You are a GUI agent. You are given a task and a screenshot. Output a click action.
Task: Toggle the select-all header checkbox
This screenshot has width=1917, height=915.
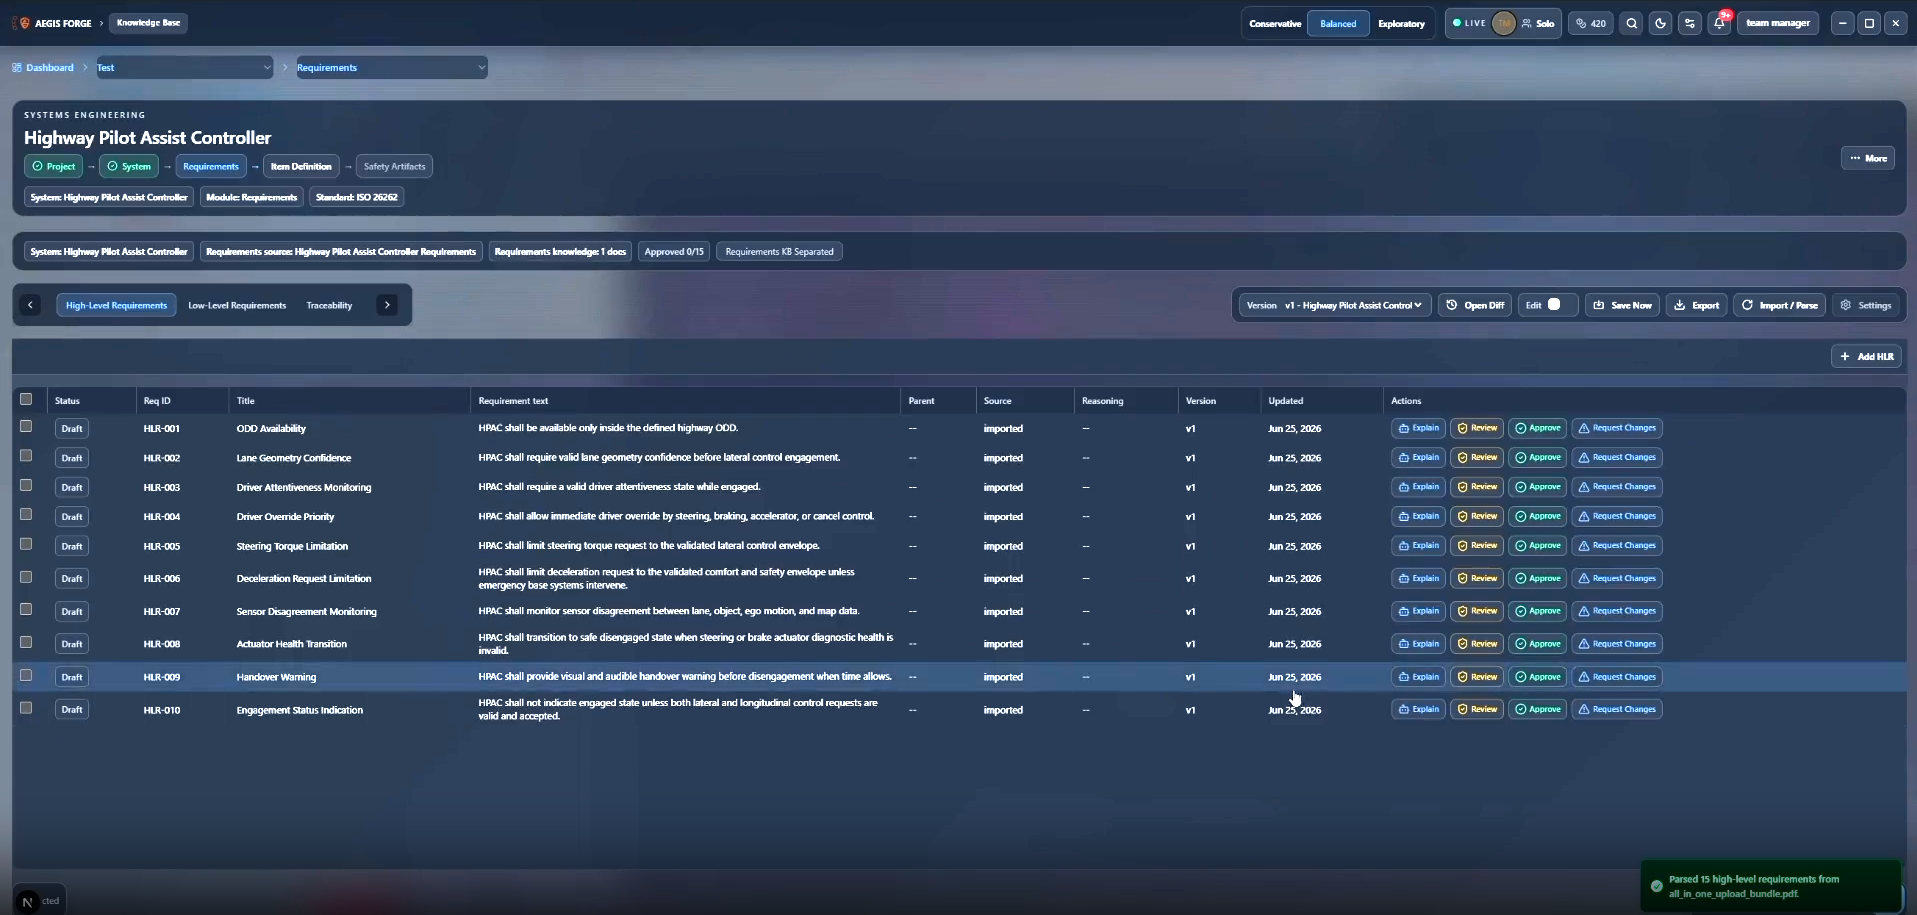(x=26, y=399)
